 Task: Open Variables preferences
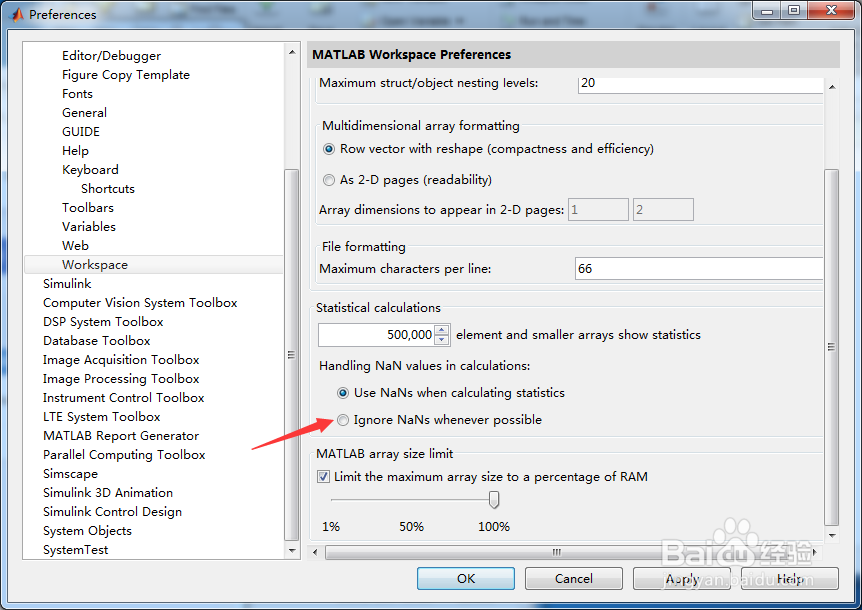tap(89, 226)
